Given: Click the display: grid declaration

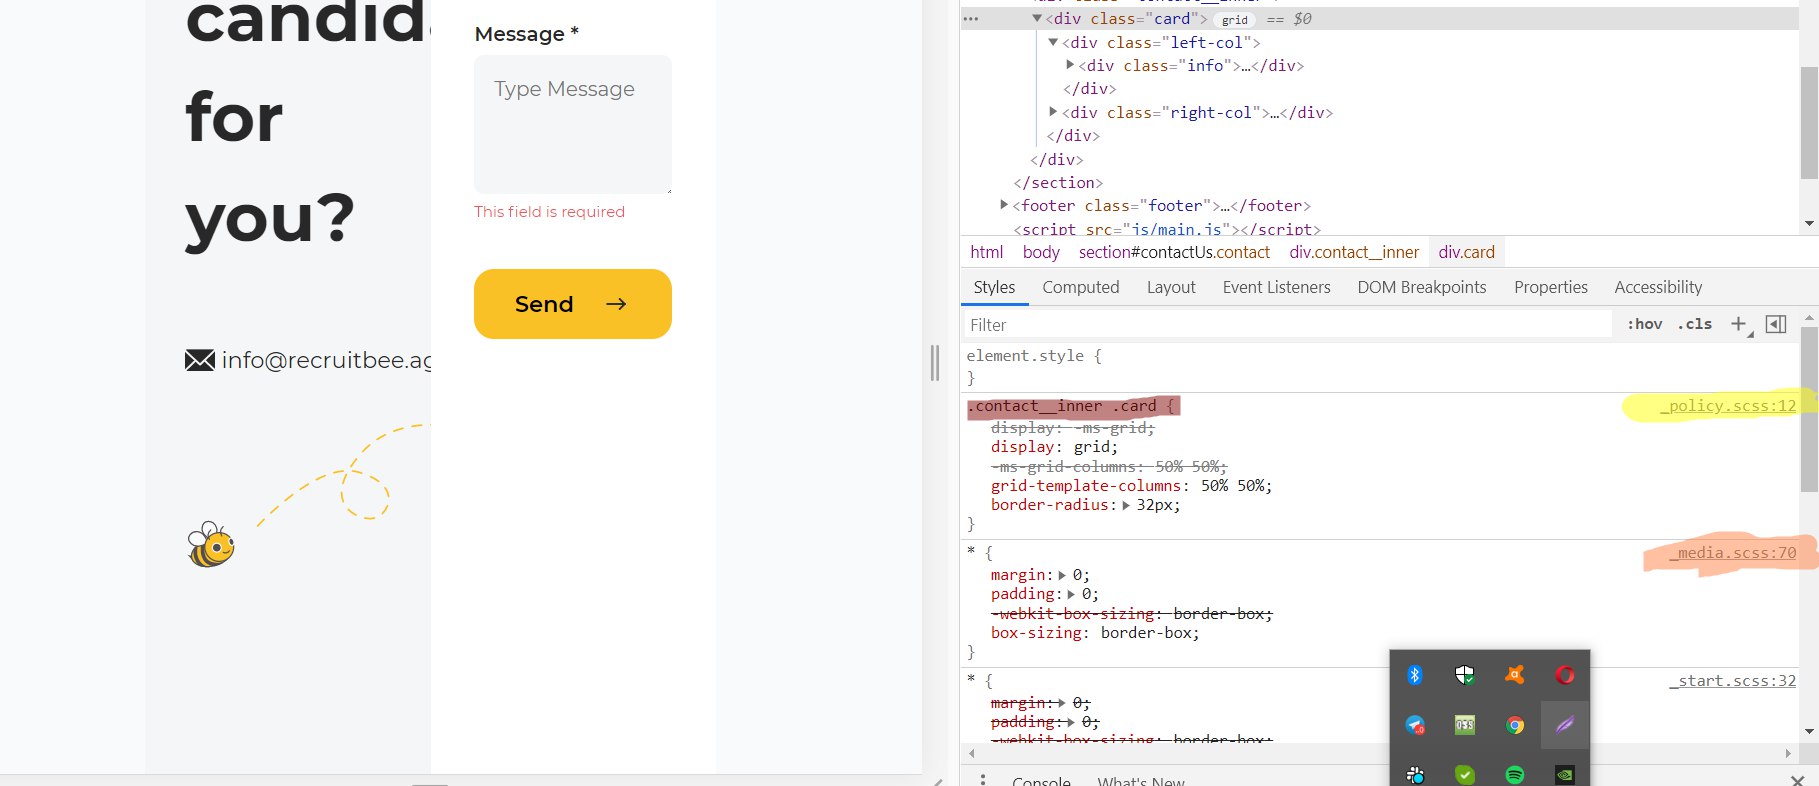Looking at the screenshot, I should click(x=1054, y=447).
